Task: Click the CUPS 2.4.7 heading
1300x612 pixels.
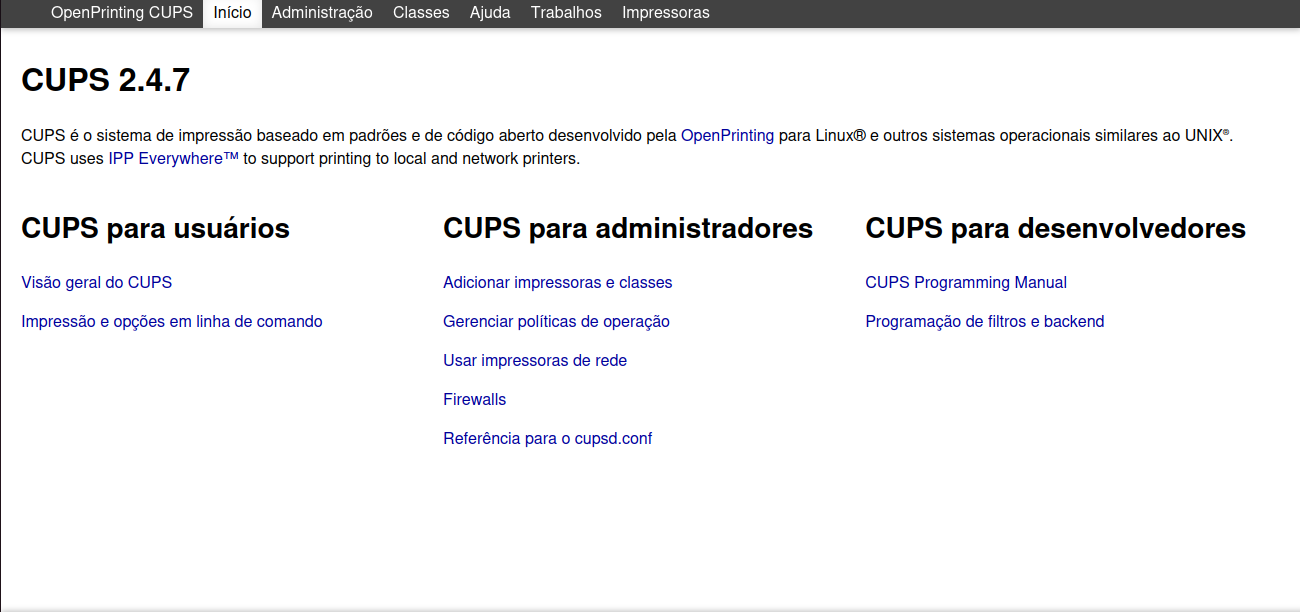Action: [x=106, y=80]
